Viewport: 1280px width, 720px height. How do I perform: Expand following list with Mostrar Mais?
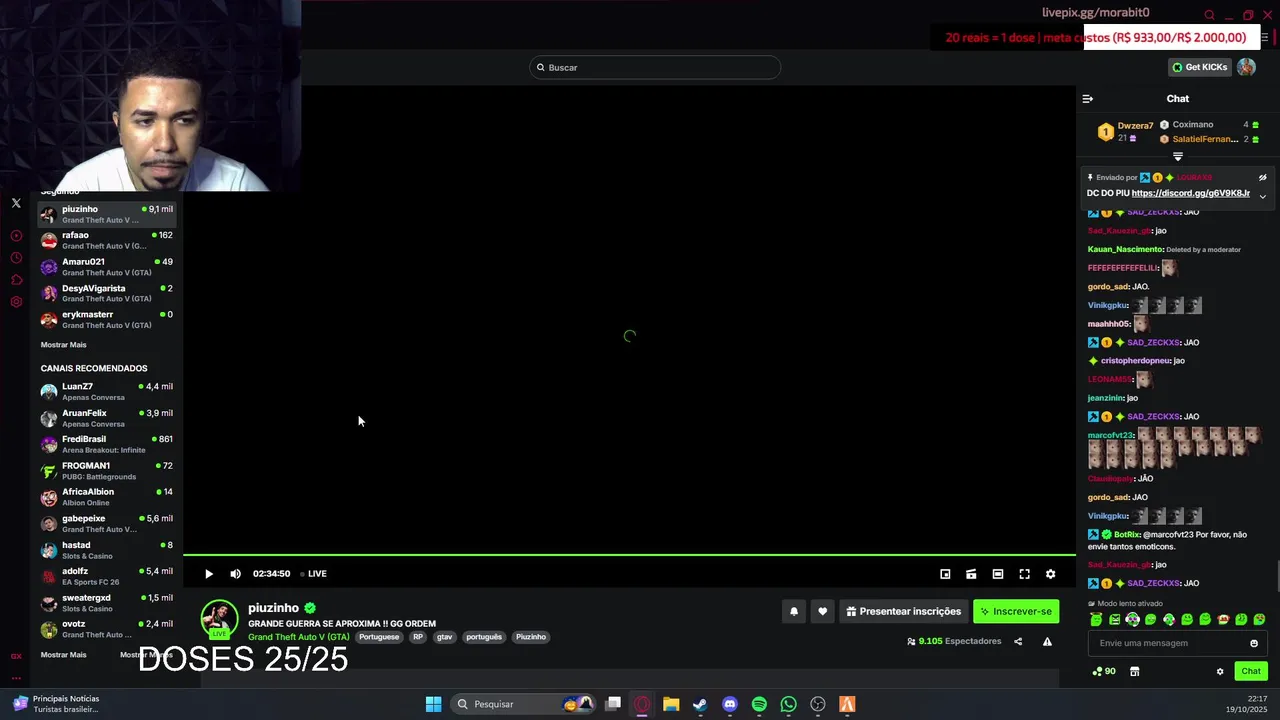(x=63, y=345)
